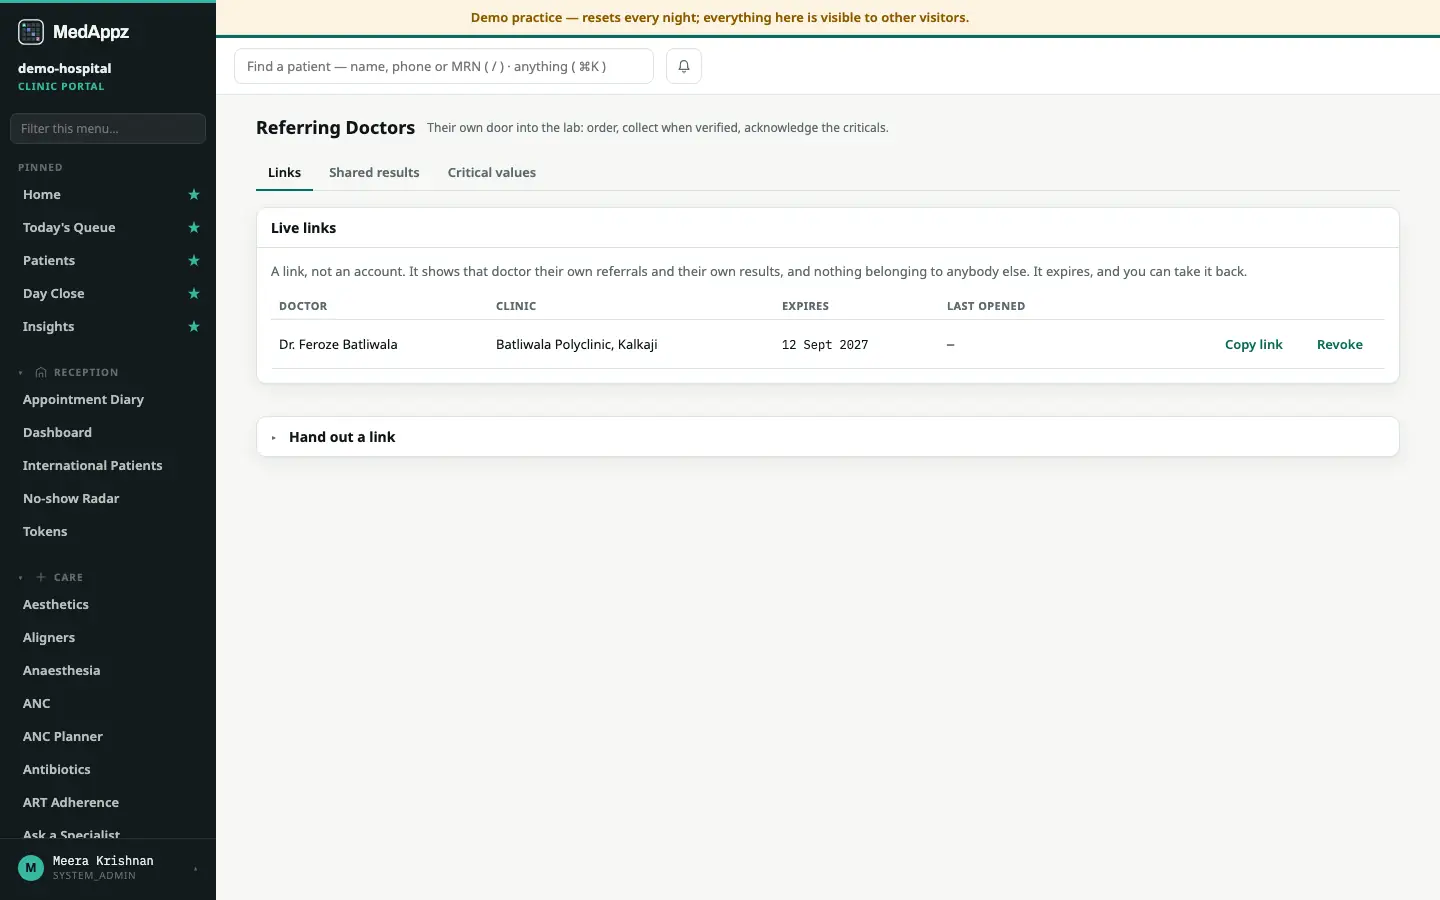Open the notifications bell
The width and height of the screenshot is (1440, 900).
coord(684,66)
